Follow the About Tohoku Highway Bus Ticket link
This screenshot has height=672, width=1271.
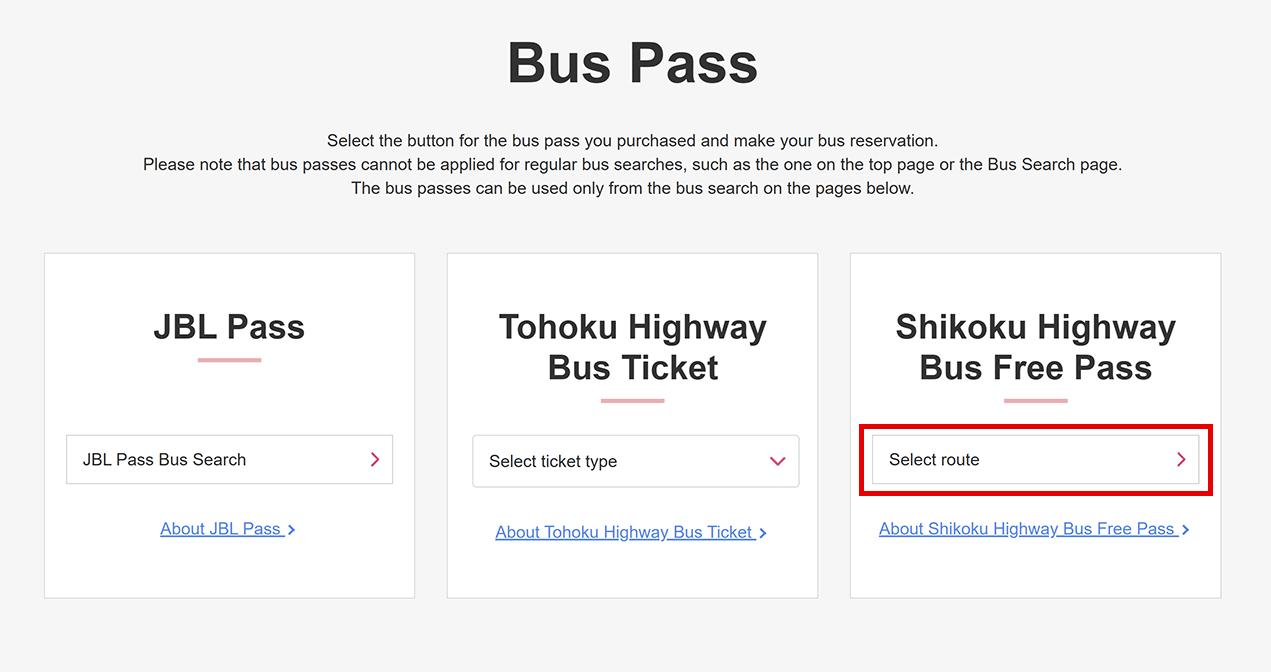click(x=624, y=532)
